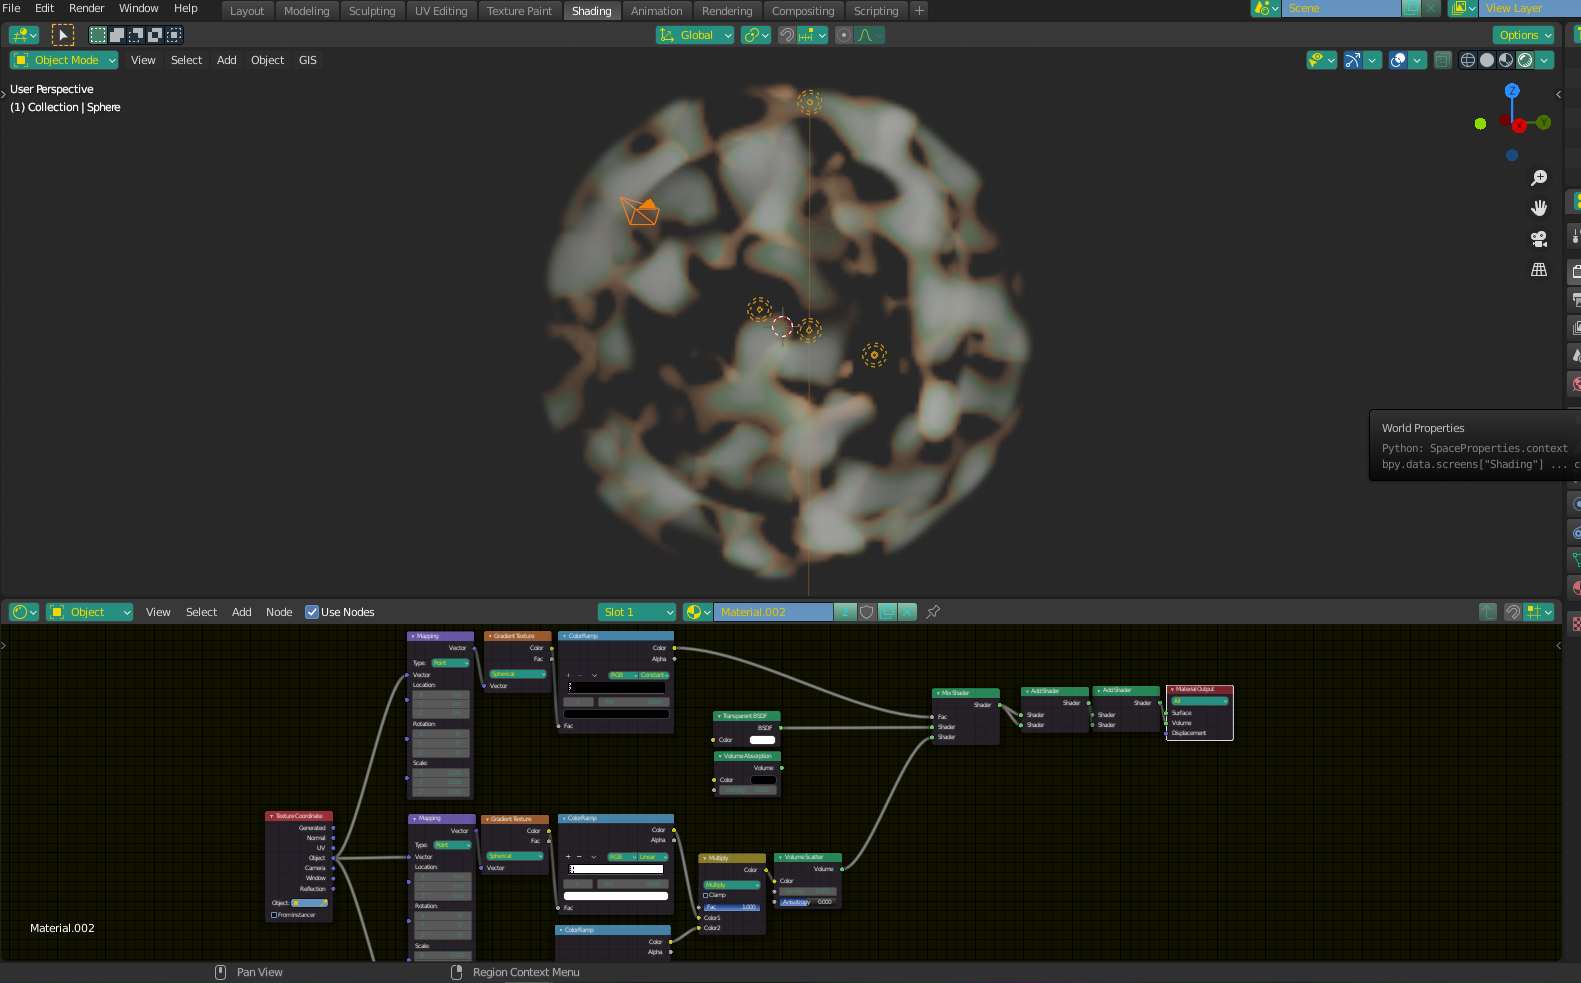This screenshot has width=1581, height=983.
Task: Click the pan hand viewport icon
Action: click(1539, 208)
